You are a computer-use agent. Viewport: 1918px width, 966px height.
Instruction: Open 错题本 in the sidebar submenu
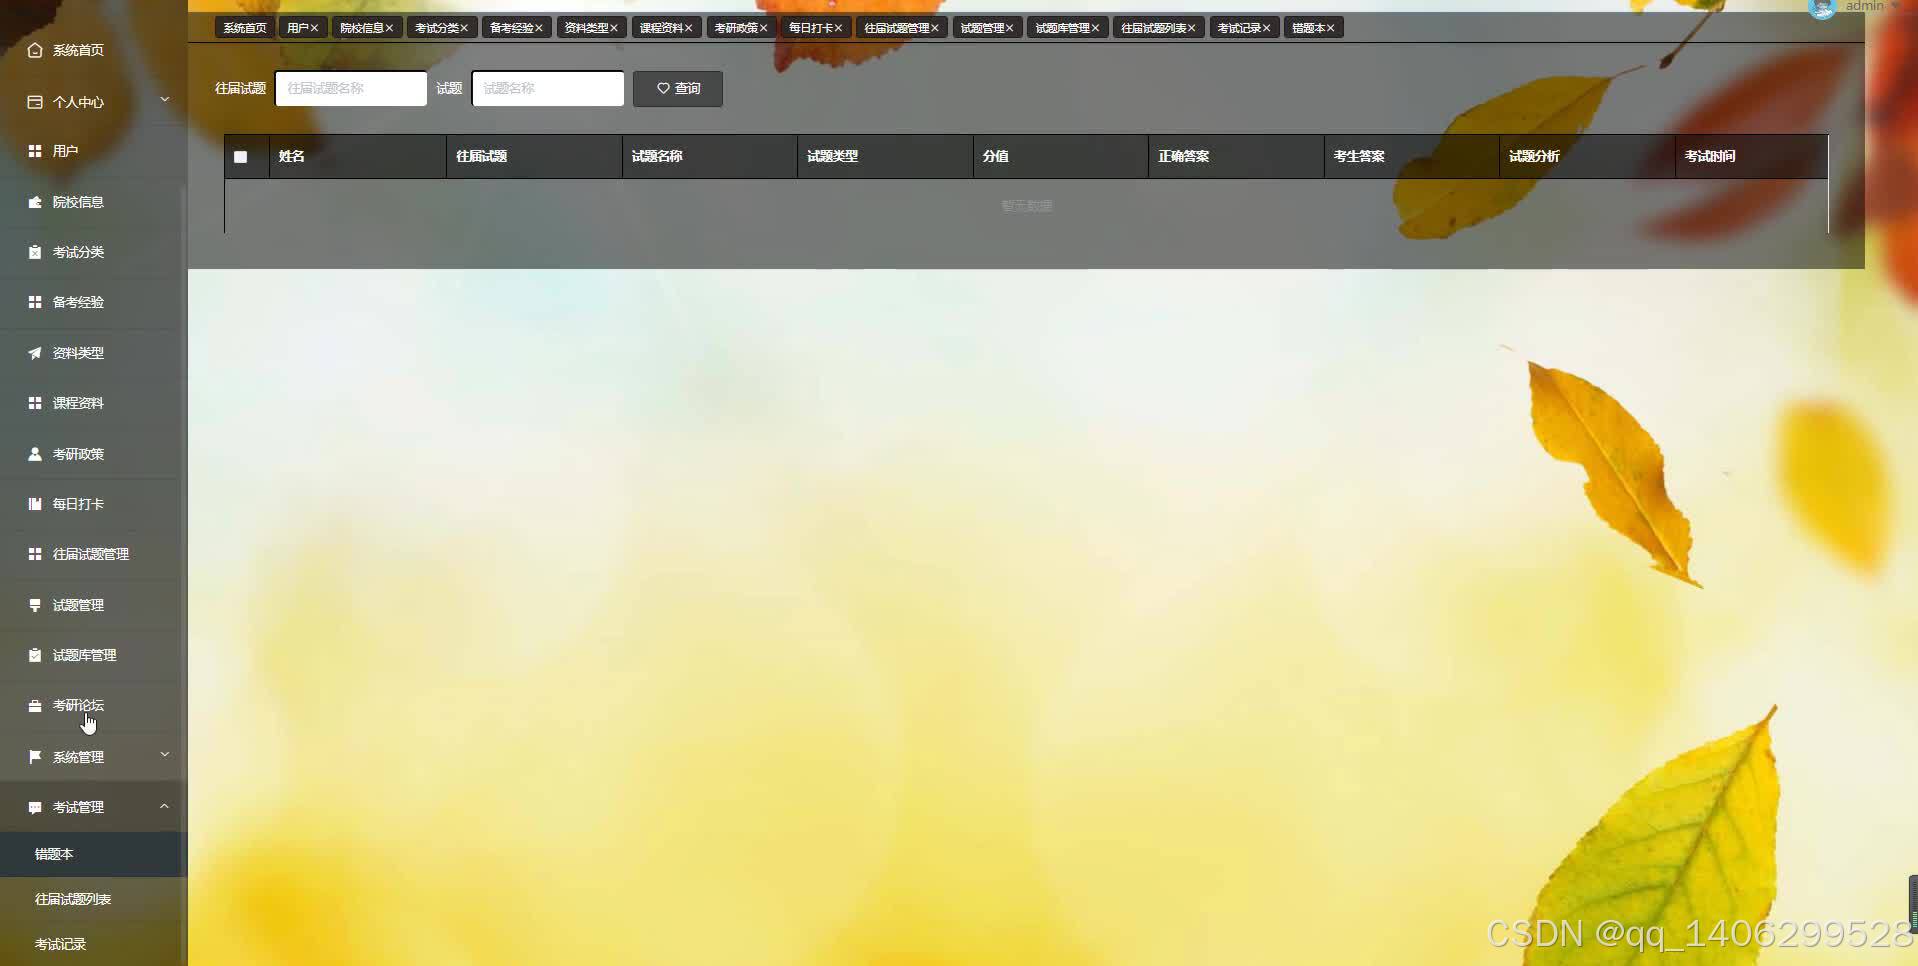pyautogui.click(x=93, y=854)
